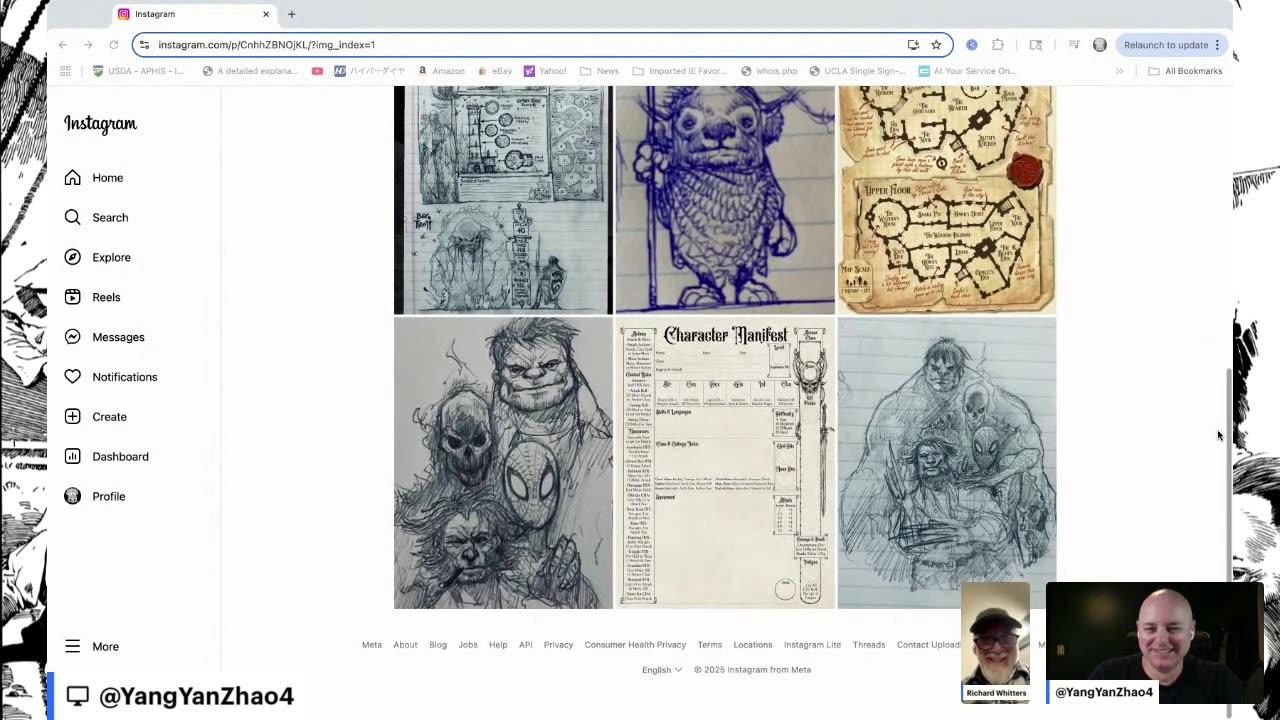
Task: Open Chrome three-dot menu
Action: 1217,45
